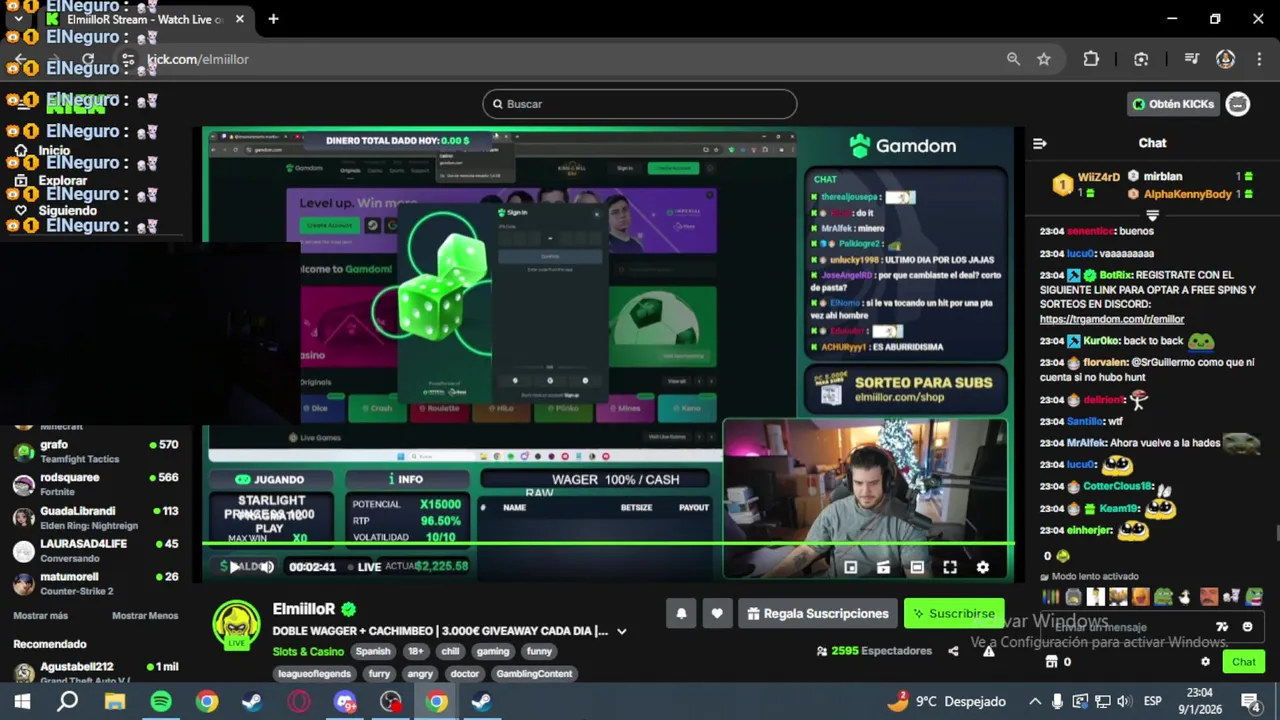Open the user avatar menu on Kick

[x=1238, y=104]
